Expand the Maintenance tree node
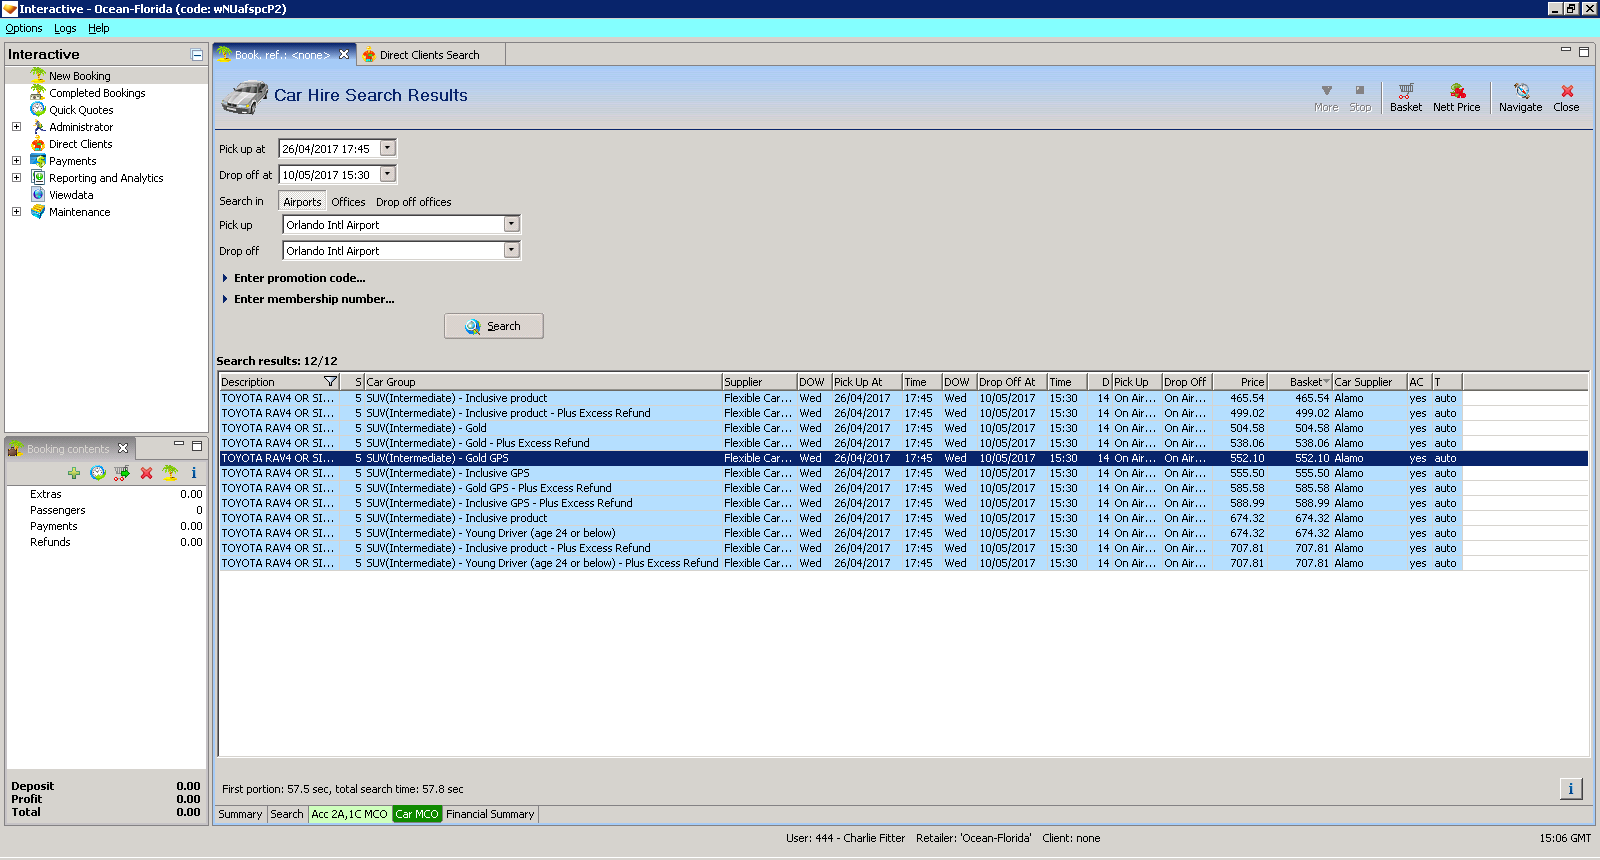The height and width of the screenshot is (860, 1600). tap(16, 212)
